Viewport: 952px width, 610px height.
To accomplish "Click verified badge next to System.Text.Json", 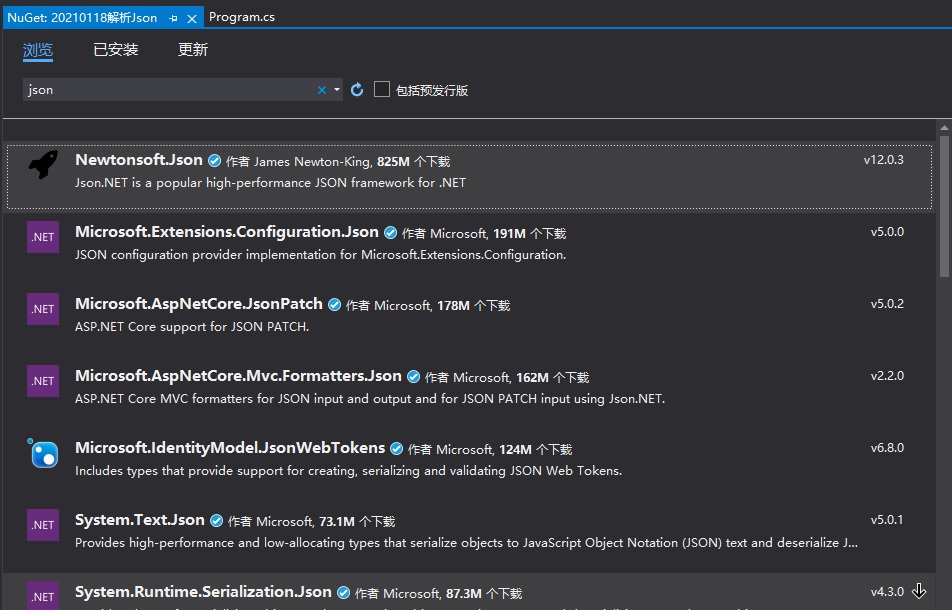I will (x=216, y=521).
